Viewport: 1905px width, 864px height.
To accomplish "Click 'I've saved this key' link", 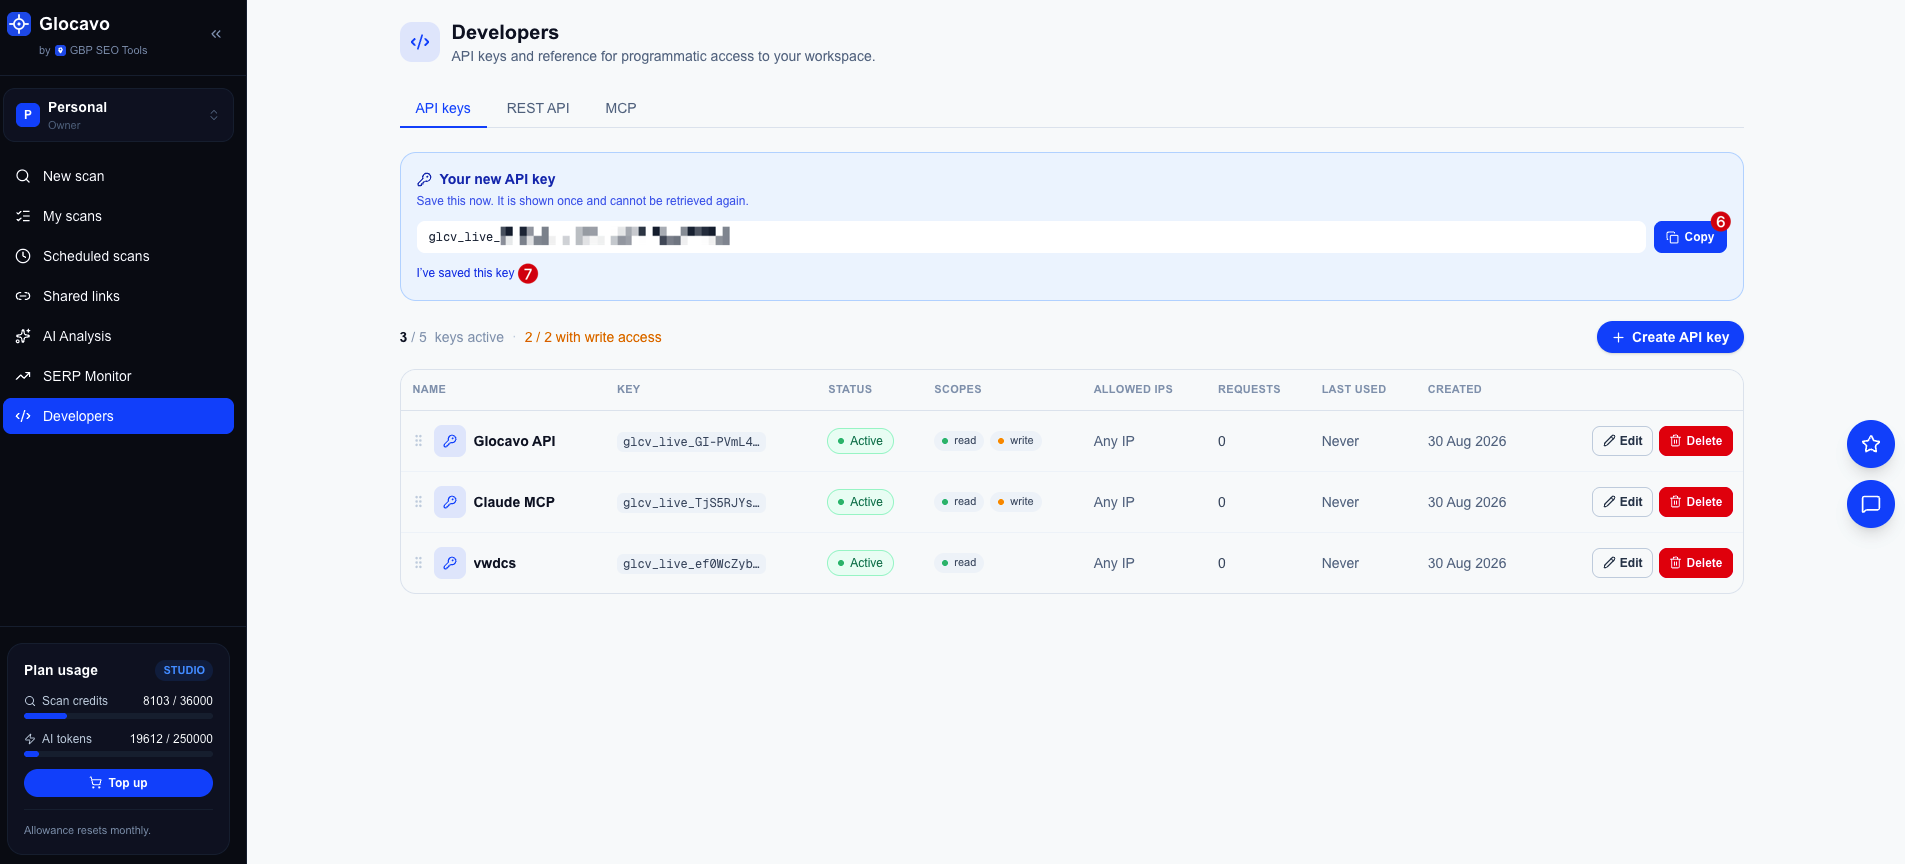I will pyautogui.click(x=465, y=273).
